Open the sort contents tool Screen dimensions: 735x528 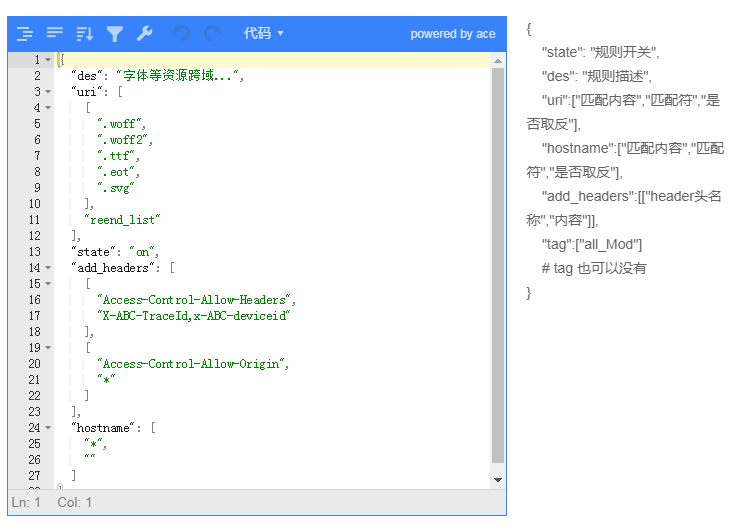tap(85, 34)
